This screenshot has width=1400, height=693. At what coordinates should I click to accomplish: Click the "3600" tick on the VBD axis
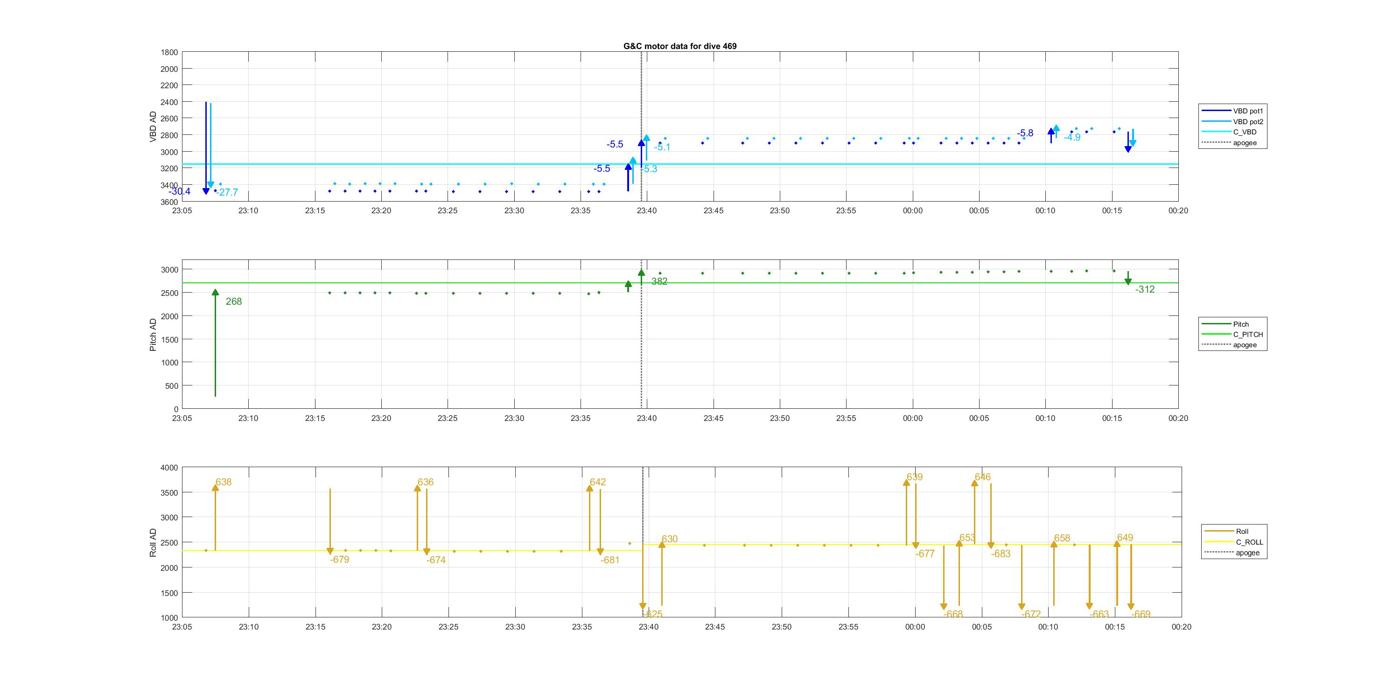(x=169, y=202)
